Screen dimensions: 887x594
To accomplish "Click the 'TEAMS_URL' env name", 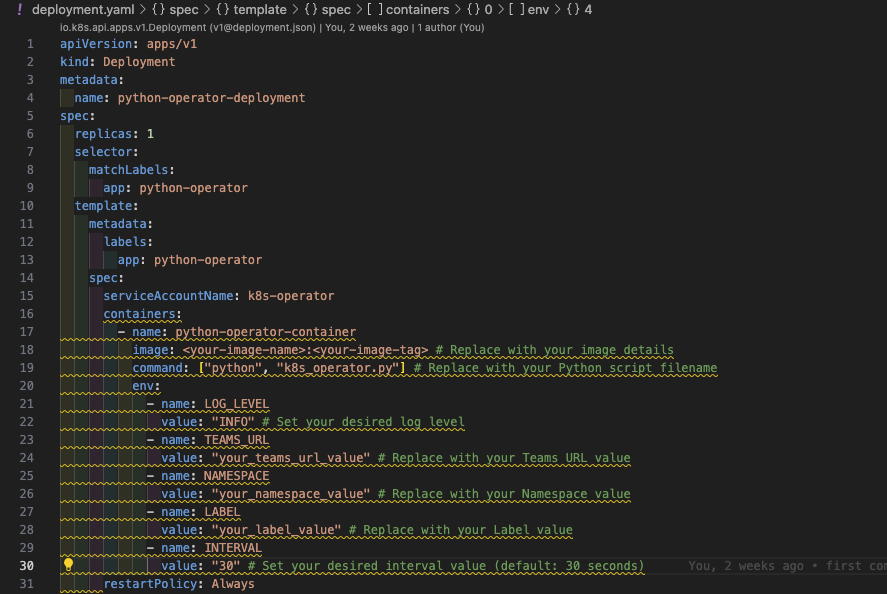I will click(x=237, y=440).
